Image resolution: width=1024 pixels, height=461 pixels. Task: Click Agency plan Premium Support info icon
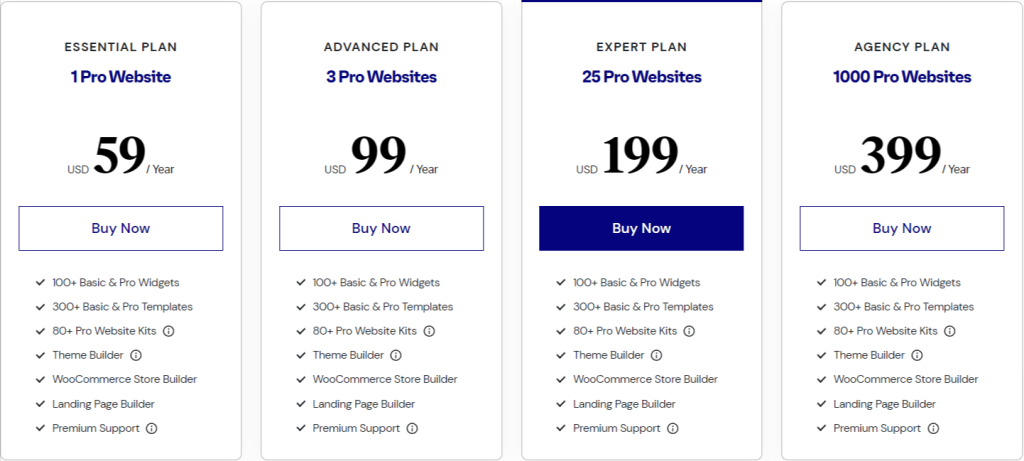click(x=933, y=428)
